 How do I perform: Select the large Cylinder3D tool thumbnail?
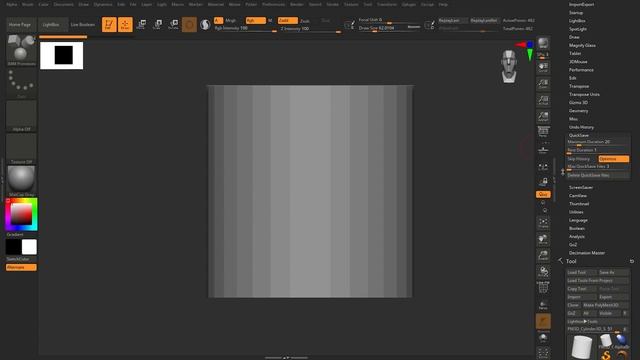pos(582,347)
